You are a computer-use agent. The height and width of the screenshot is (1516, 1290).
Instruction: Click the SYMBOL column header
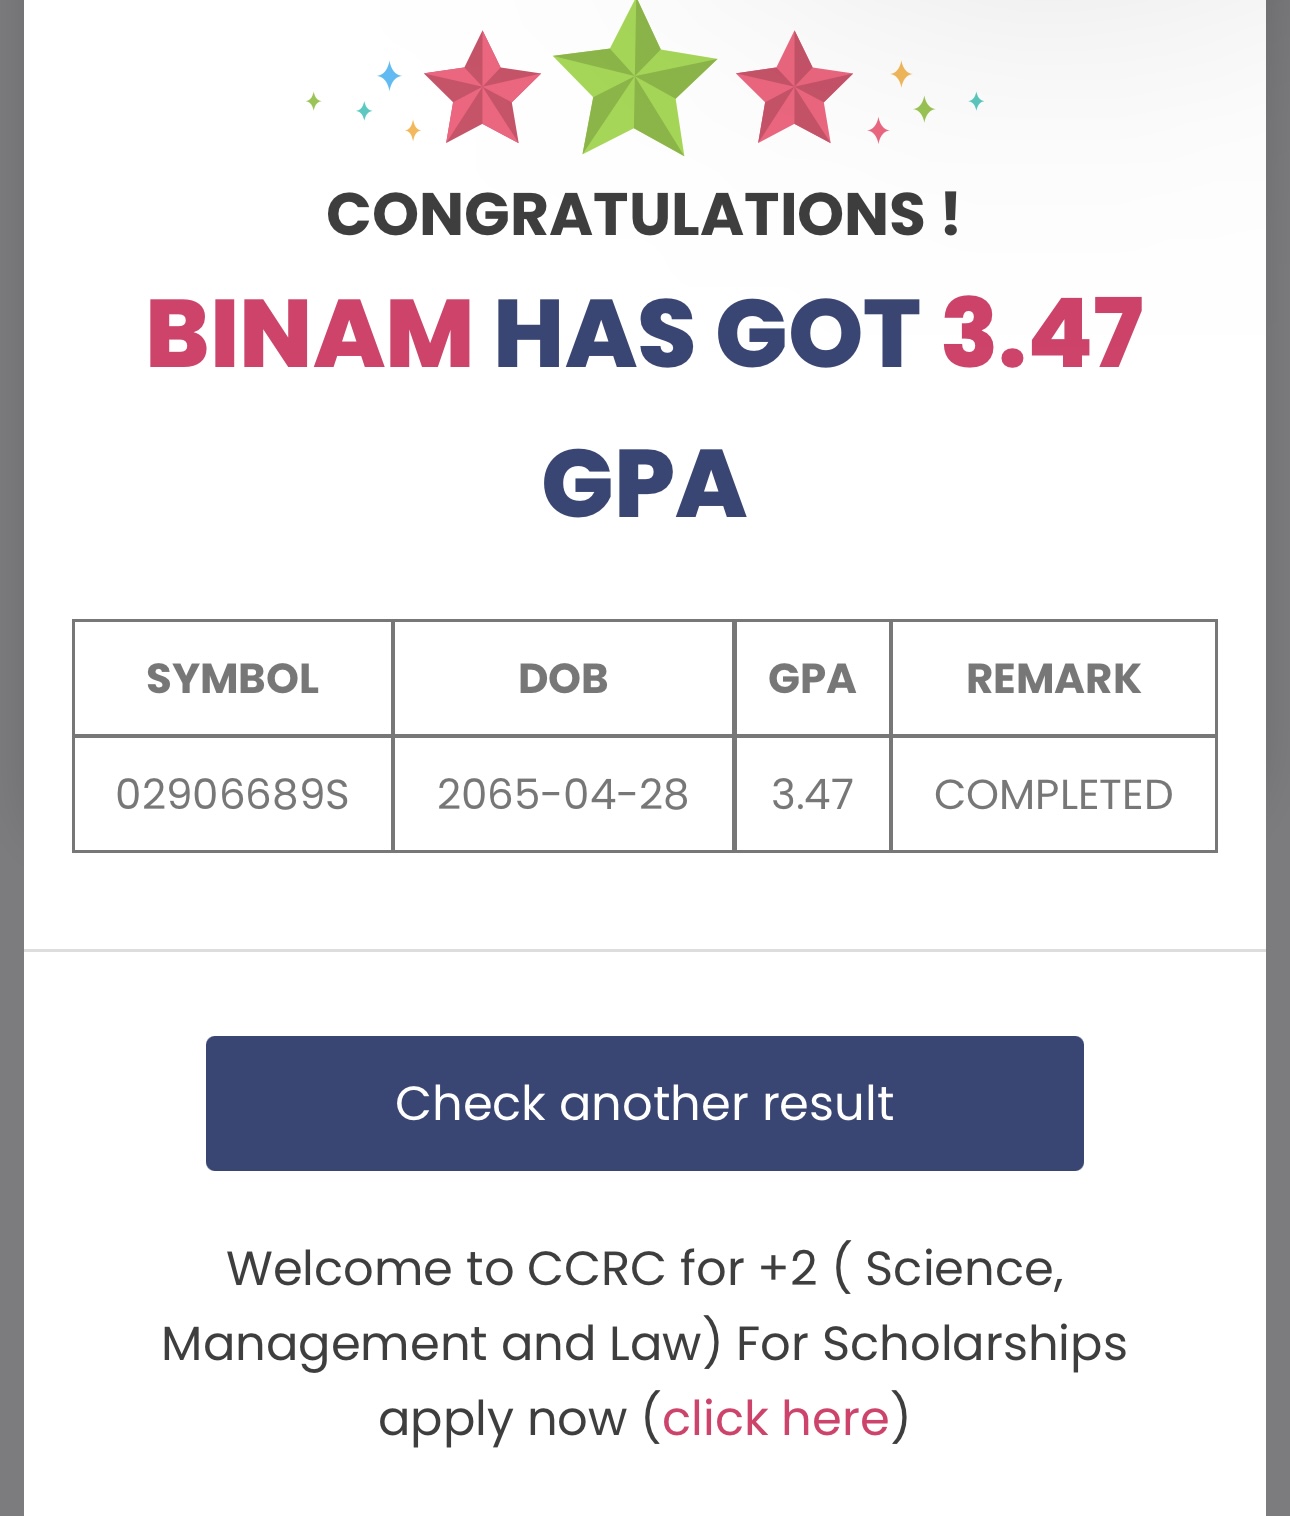point(233,679)
